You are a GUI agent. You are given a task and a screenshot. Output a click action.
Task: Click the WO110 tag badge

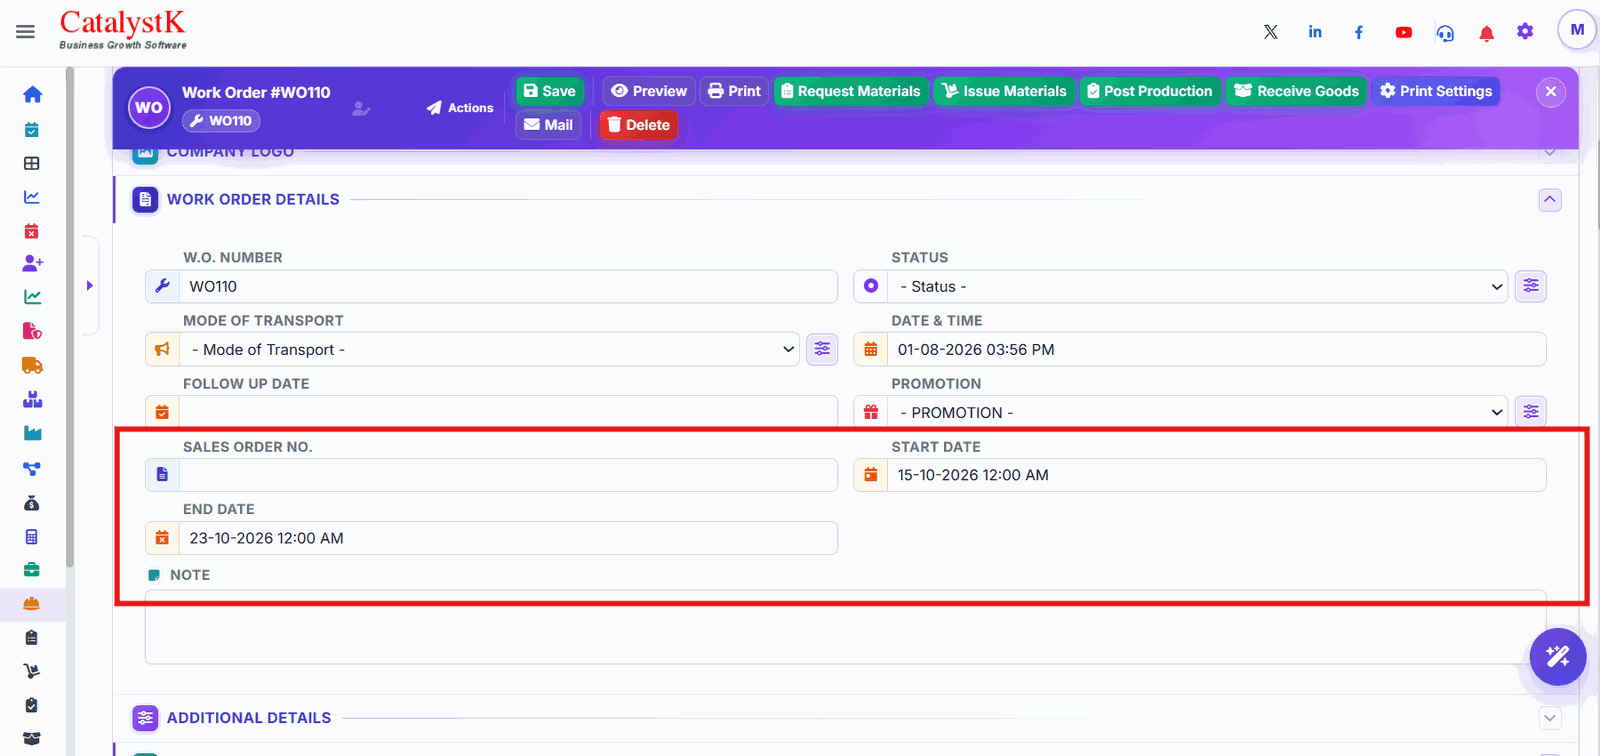coord(221,121)
